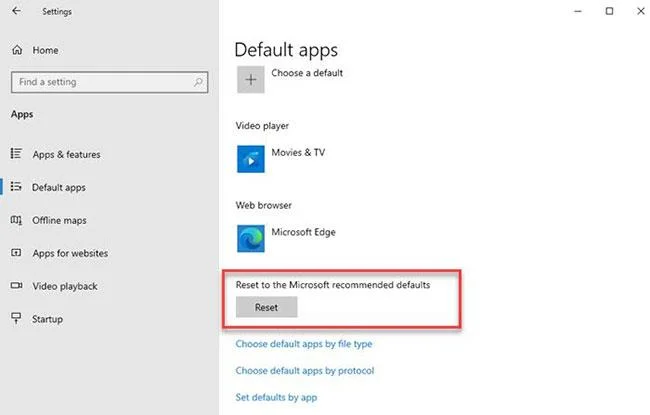Viewport: 650px width, 415px height.
Task: Open Startup page
Action: [48, 319]
